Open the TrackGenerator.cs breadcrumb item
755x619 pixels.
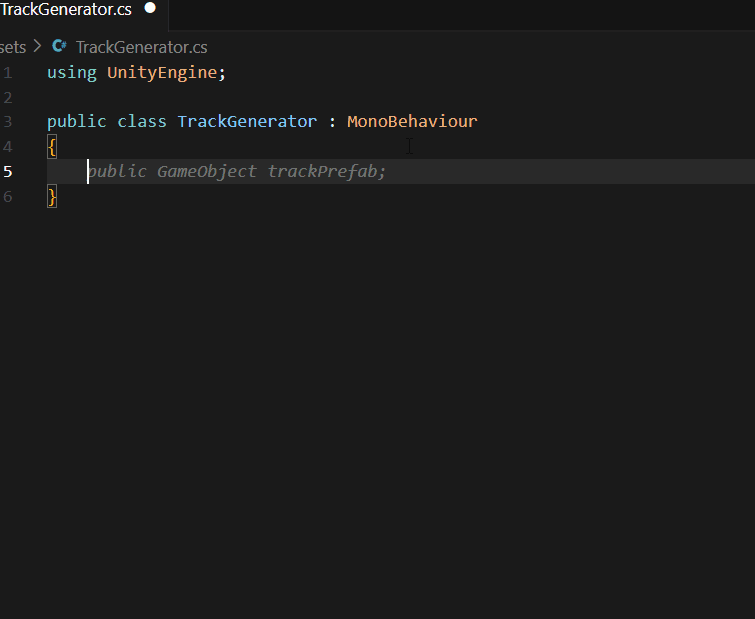[x=141, y=47]
